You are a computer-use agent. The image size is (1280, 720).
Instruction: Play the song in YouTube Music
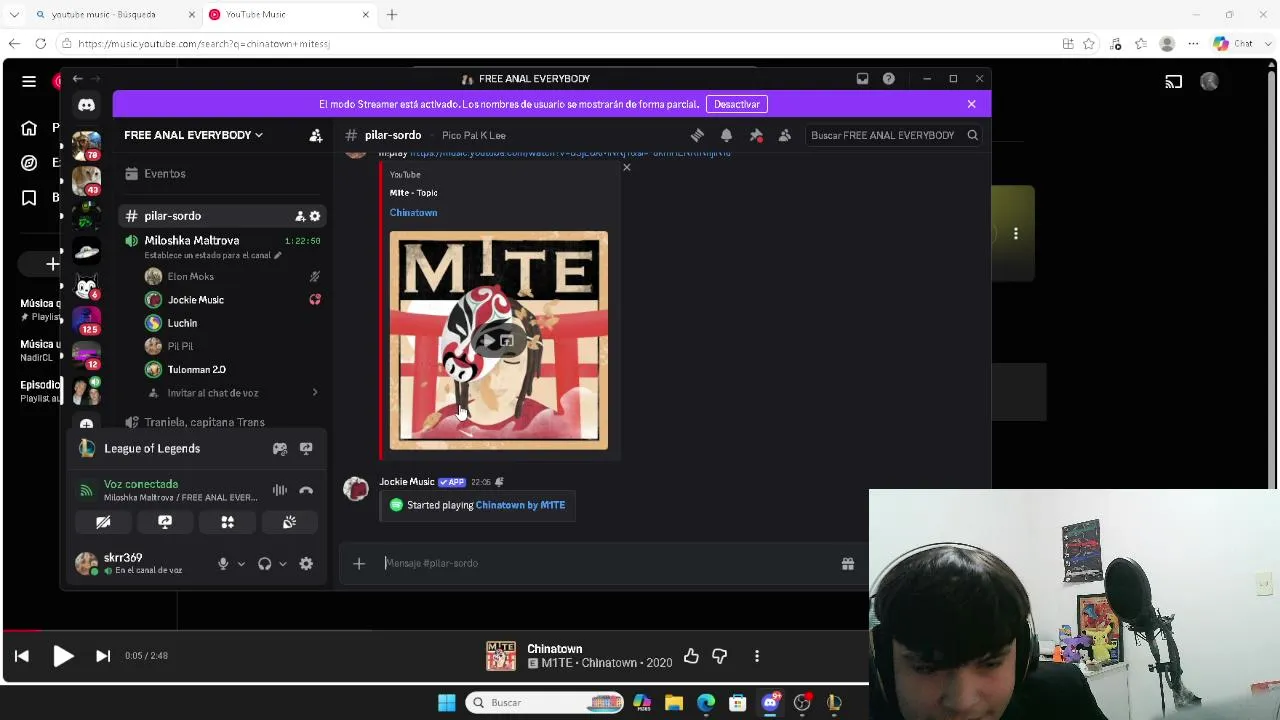pos(63,656)
